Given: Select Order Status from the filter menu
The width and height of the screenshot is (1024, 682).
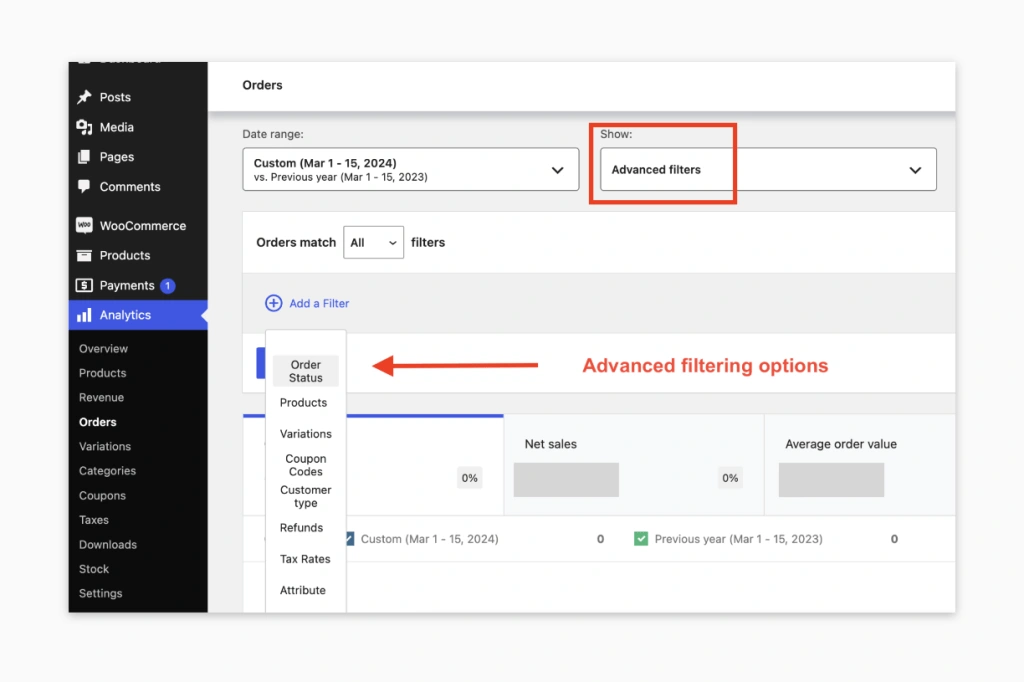Looking at the screenshot, I should pos(305,371).
